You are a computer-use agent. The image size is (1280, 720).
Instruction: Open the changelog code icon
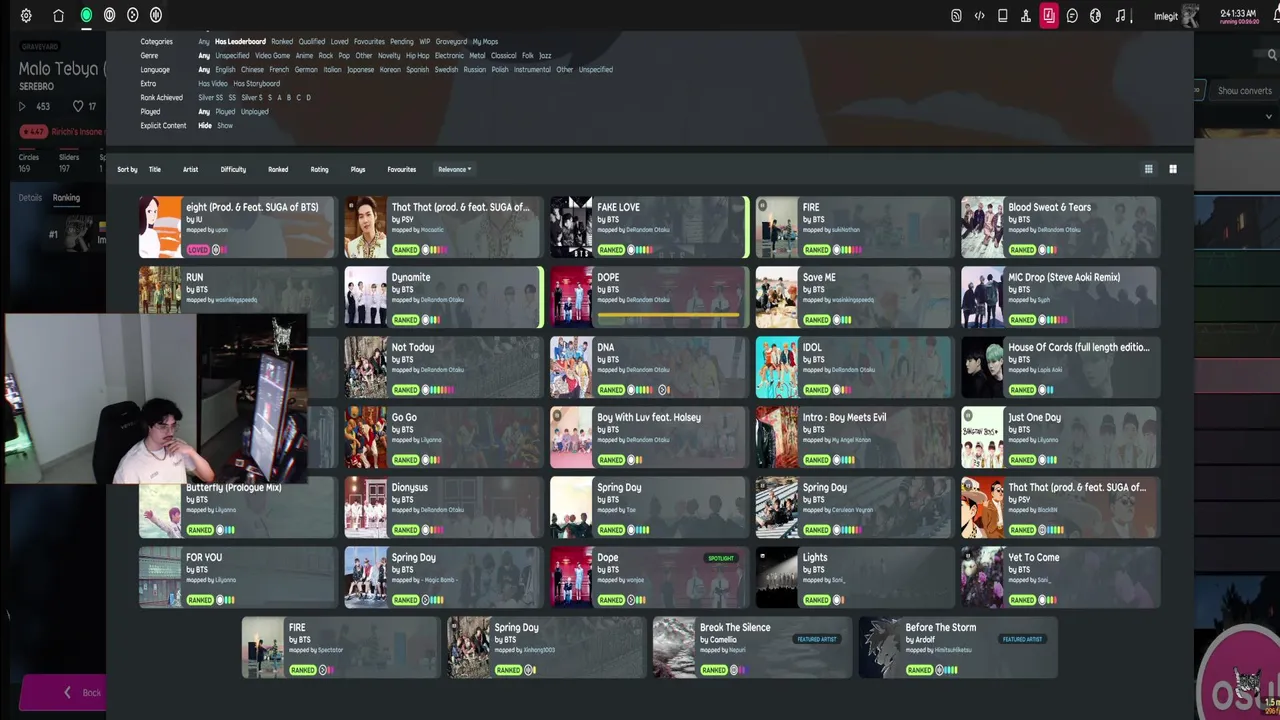pyautogui.click(x=979, y=15)
